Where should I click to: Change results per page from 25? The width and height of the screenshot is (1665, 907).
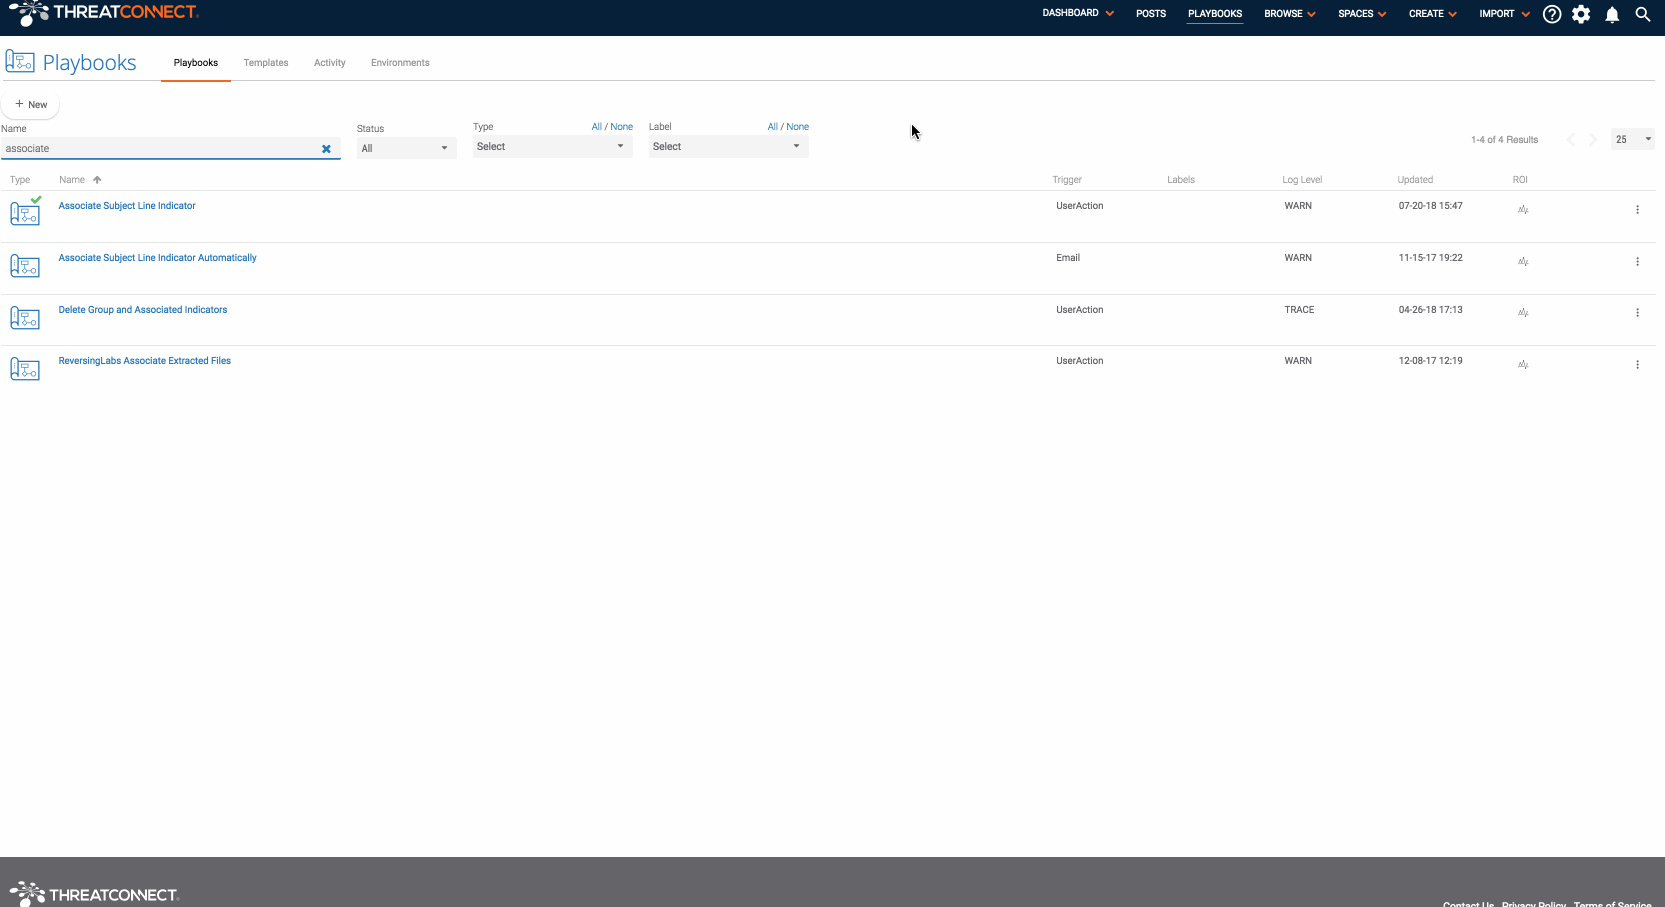tap(1633, 139)
